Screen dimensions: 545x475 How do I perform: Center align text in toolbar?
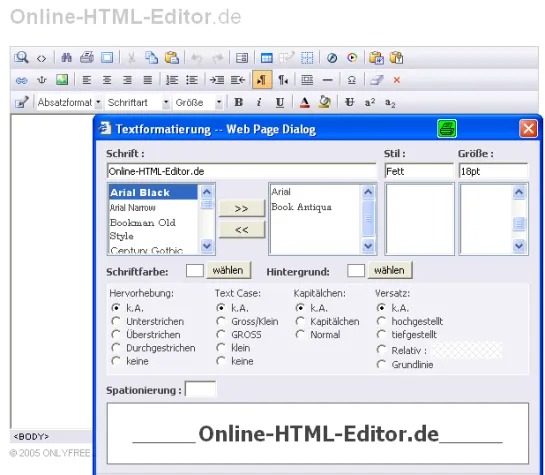pyautogui.click(x=107, y=80)
